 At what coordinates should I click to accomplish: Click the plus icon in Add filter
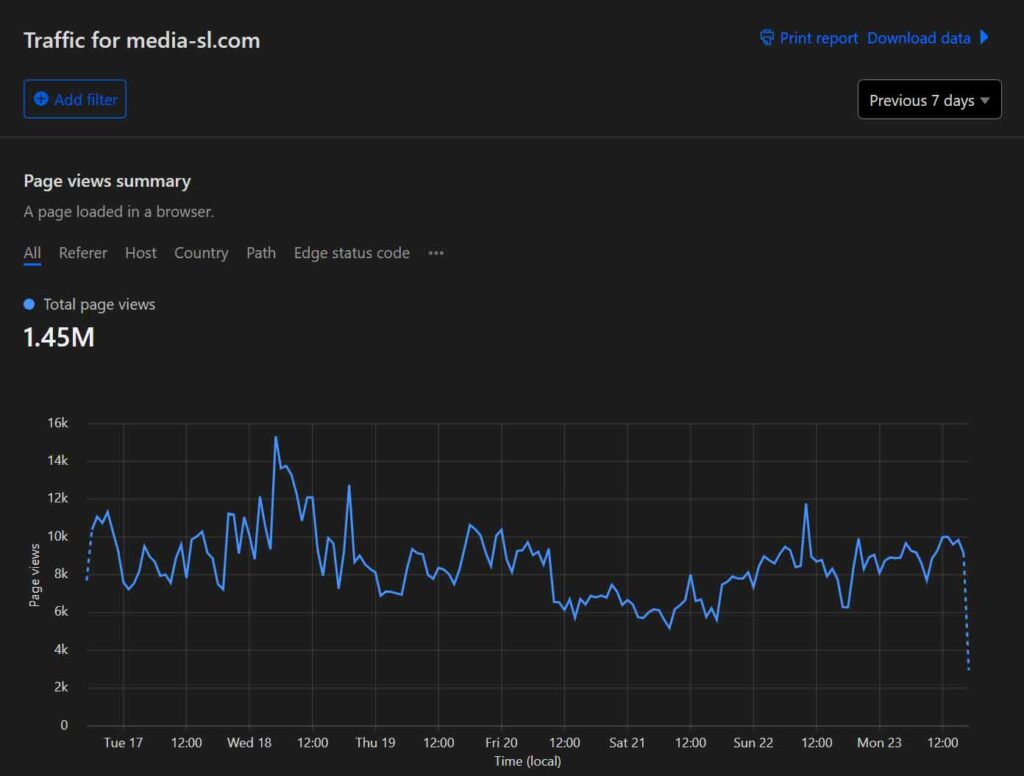pos(41,99)
